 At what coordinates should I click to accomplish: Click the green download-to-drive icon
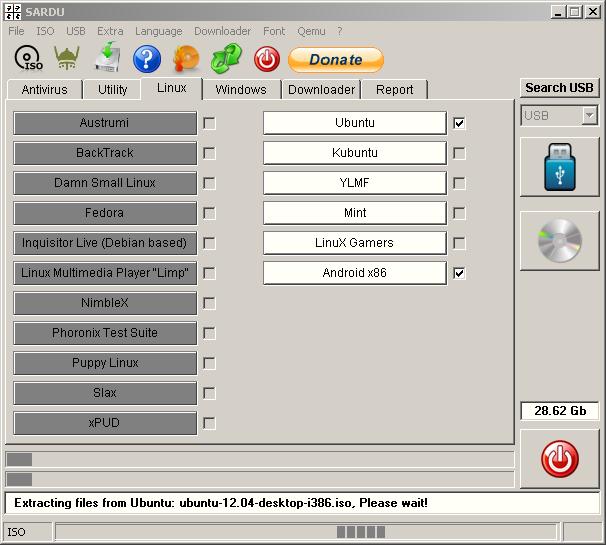(108, 57)
